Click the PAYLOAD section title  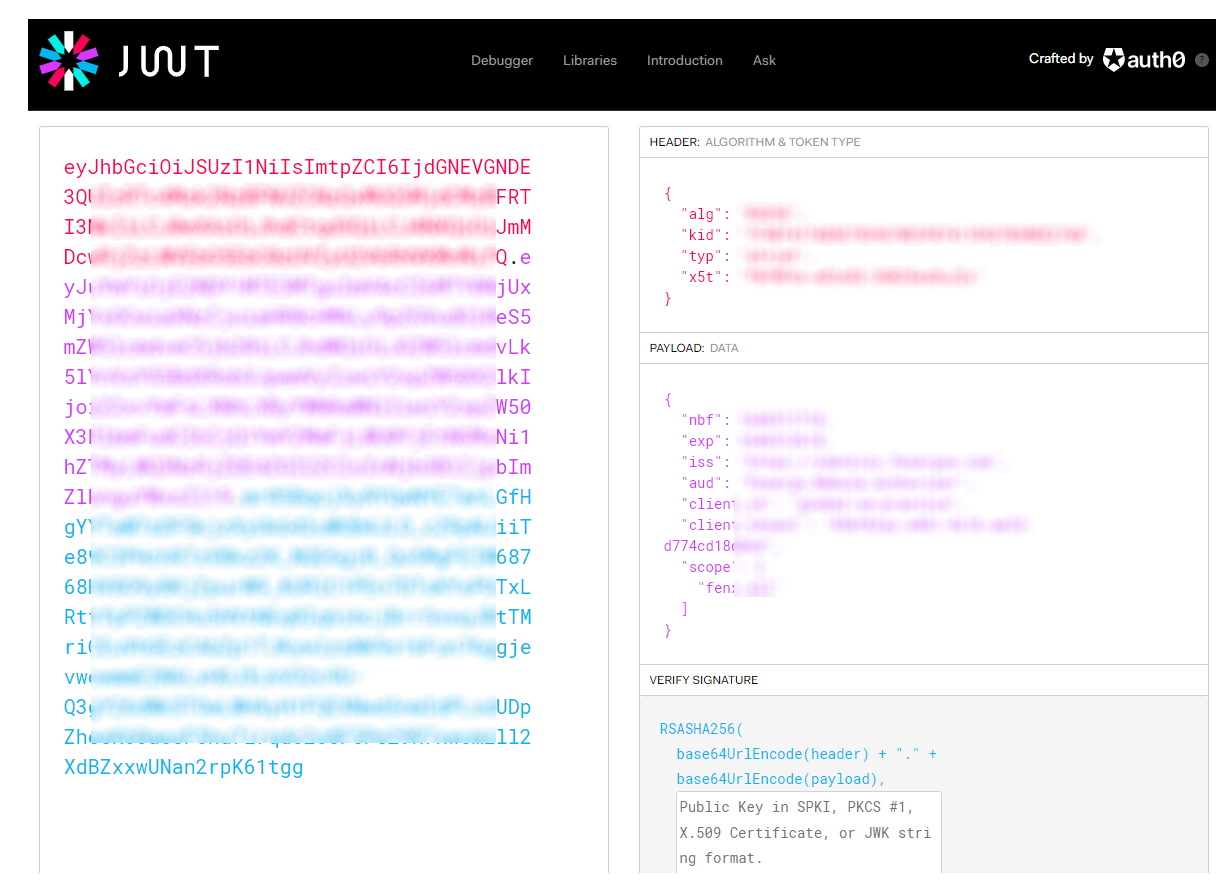(677, 348)
